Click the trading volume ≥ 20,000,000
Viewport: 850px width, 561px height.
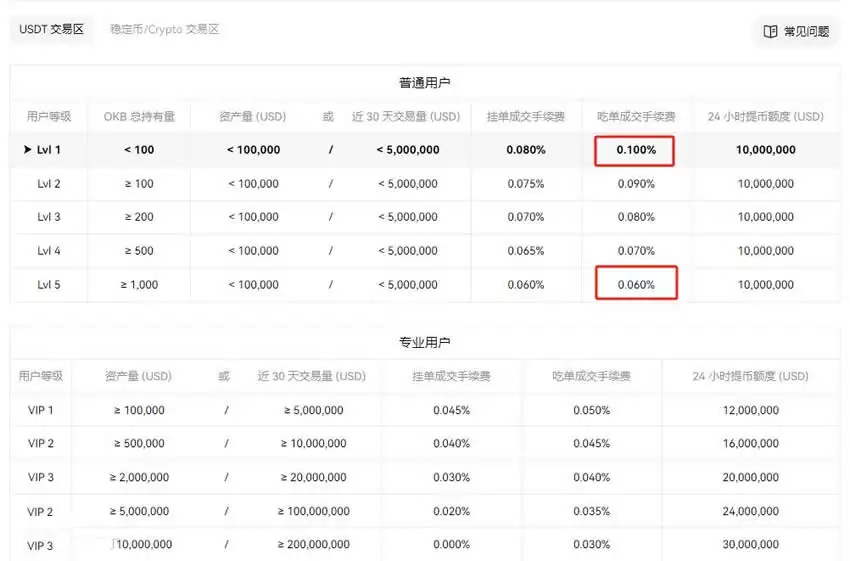point(313,478)
